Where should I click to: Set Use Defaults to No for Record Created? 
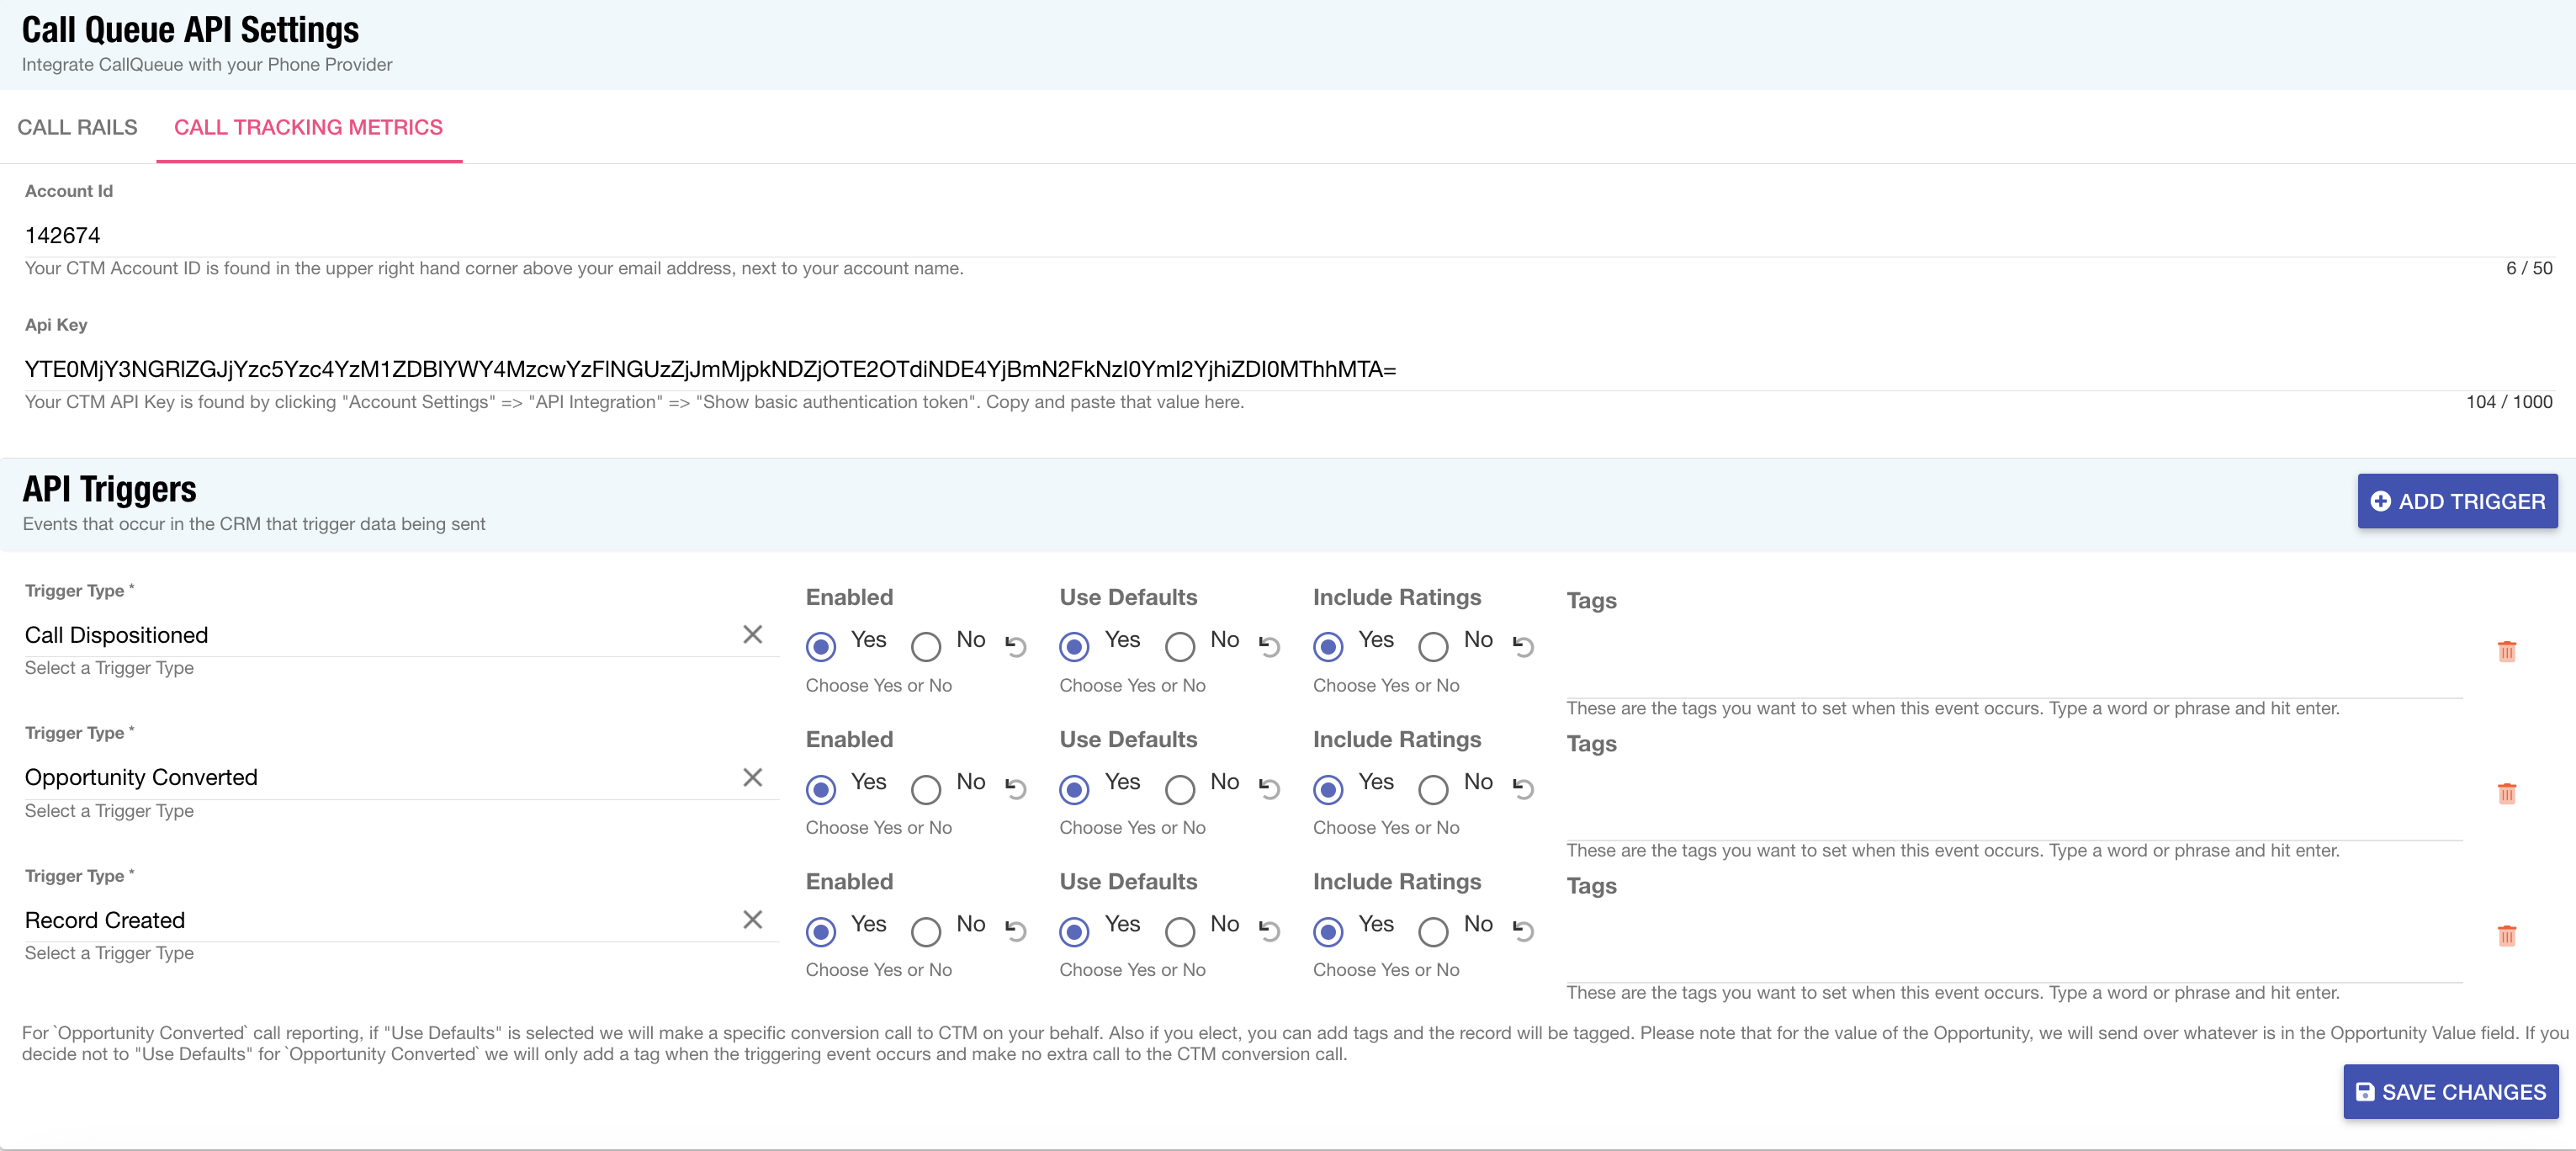click(1180, 931)
